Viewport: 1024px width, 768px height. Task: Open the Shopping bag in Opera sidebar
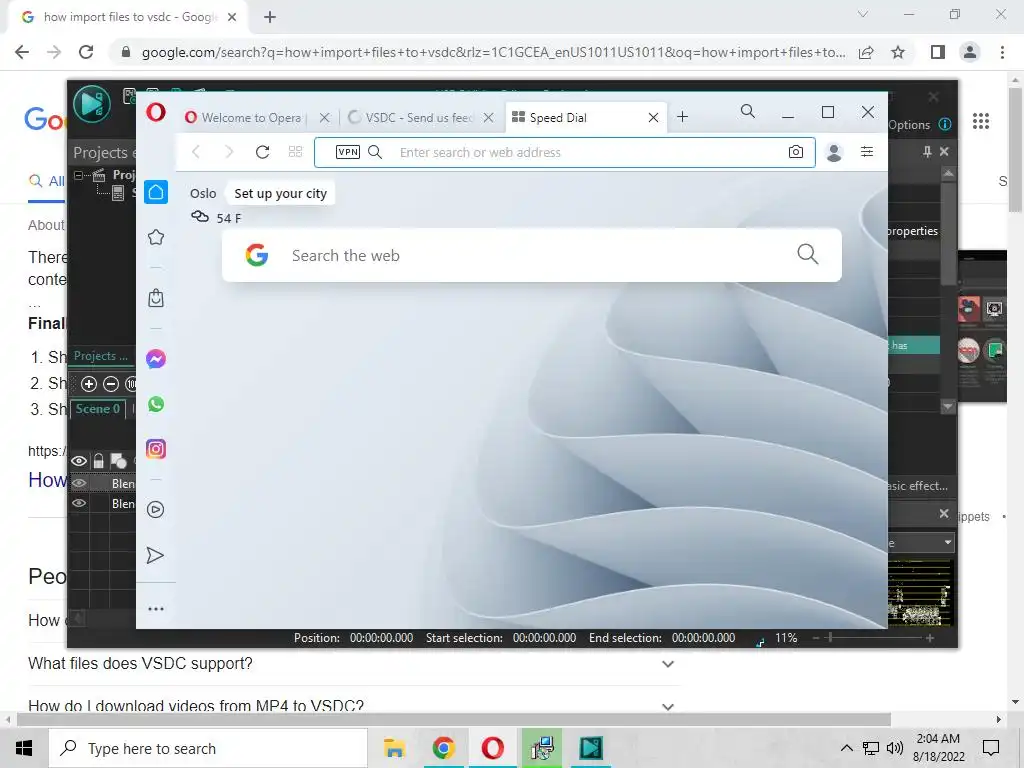[x=156, y=298]
